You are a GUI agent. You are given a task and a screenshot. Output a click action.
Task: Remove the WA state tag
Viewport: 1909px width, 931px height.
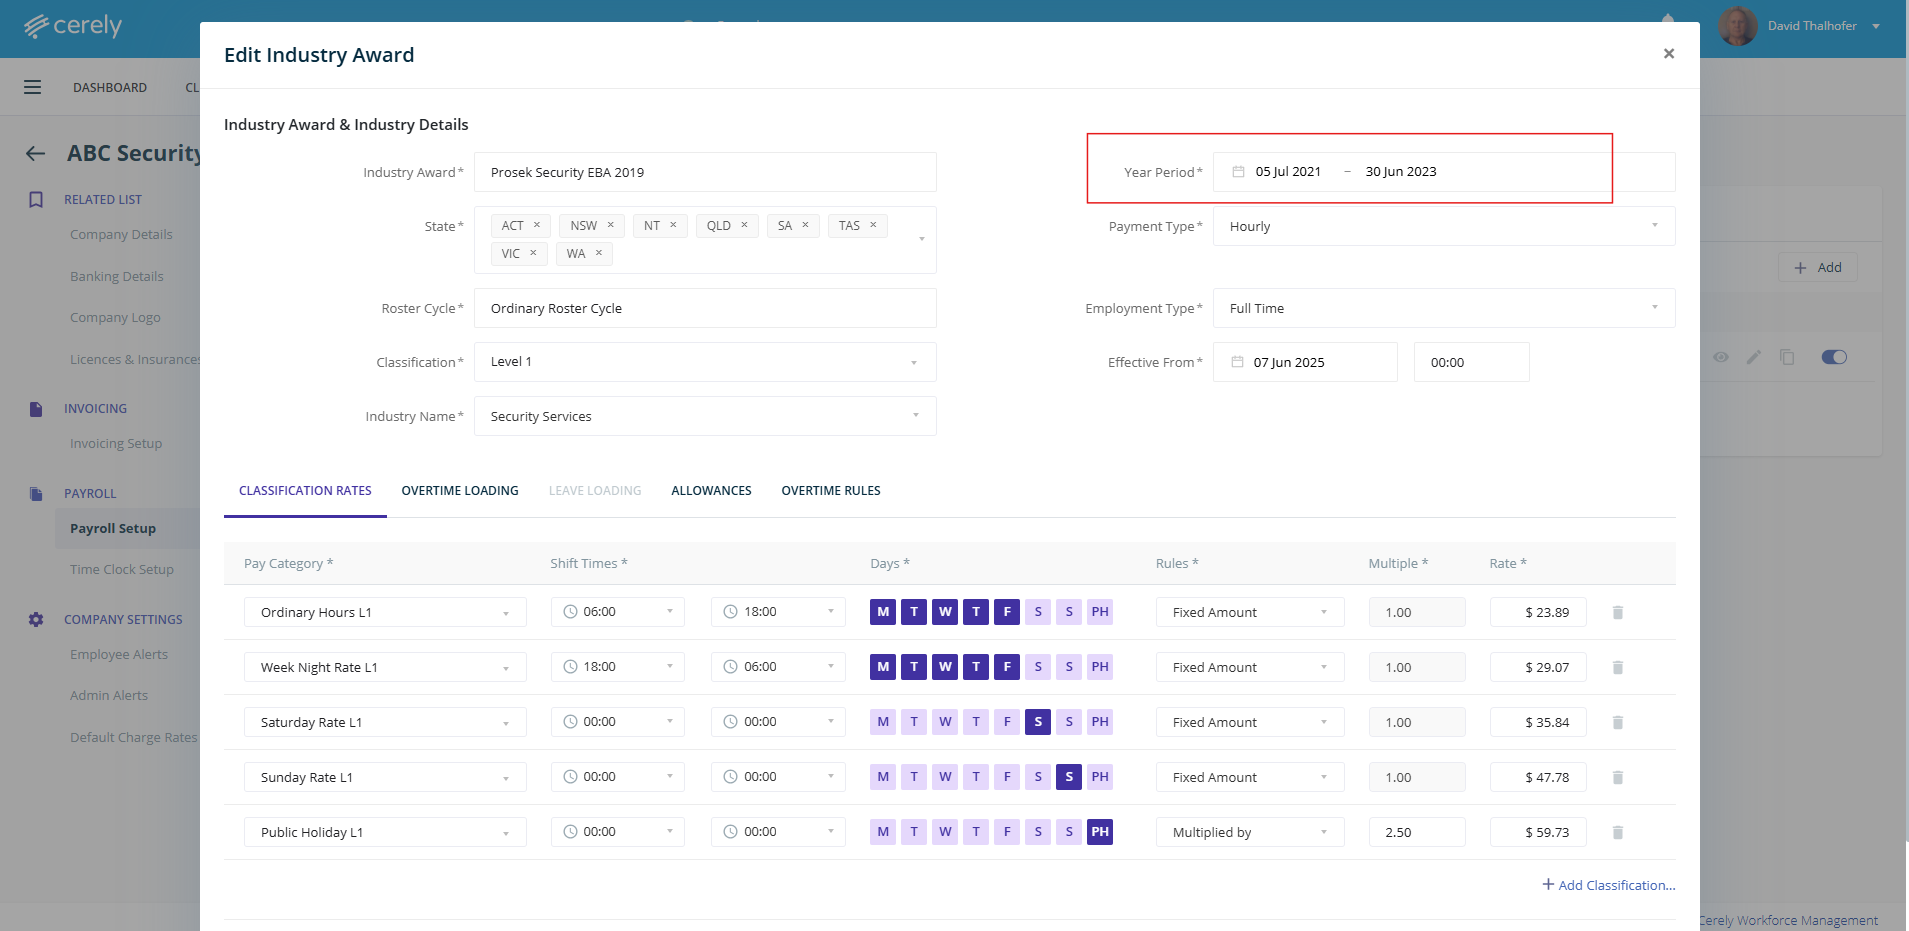599,253
